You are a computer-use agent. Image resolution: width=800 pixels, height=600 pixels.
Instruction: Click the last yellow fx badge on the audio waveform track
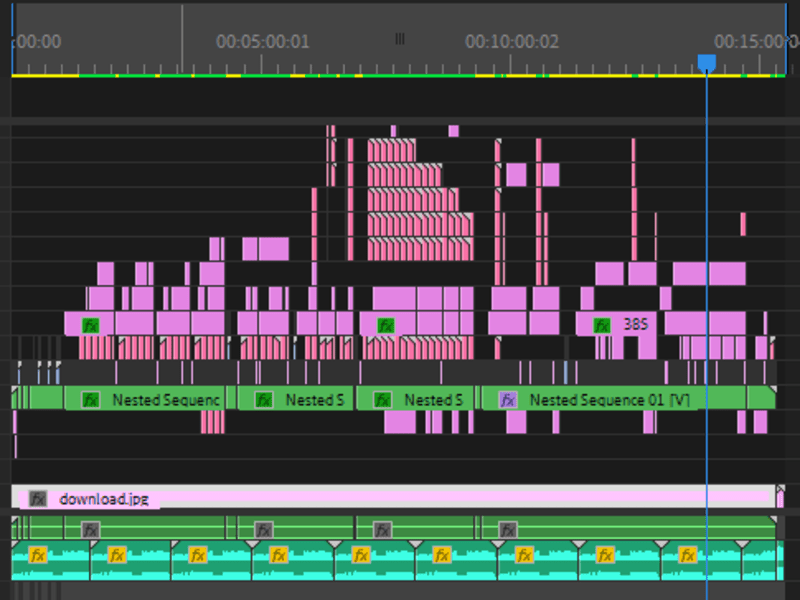(x=687, y=555)
